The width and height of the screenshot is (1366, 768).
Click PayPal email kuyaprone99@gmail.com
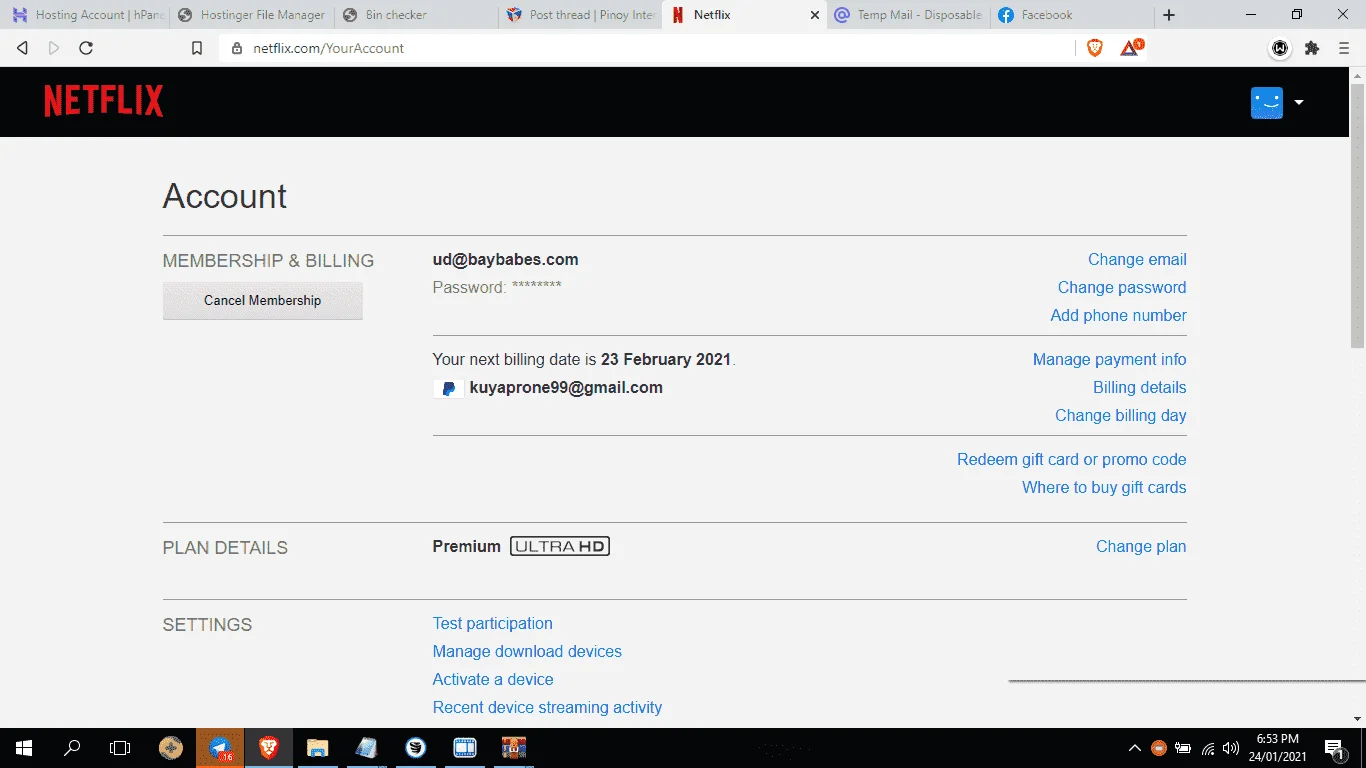coord(566,388)
